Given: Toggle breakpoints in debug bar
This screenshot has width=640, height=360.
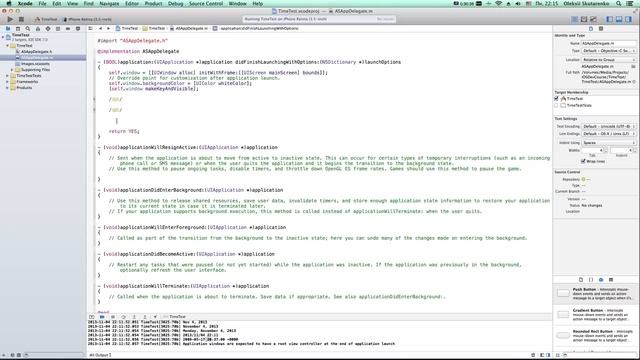Looking at the screenshot, I should [x=102, y=317].
